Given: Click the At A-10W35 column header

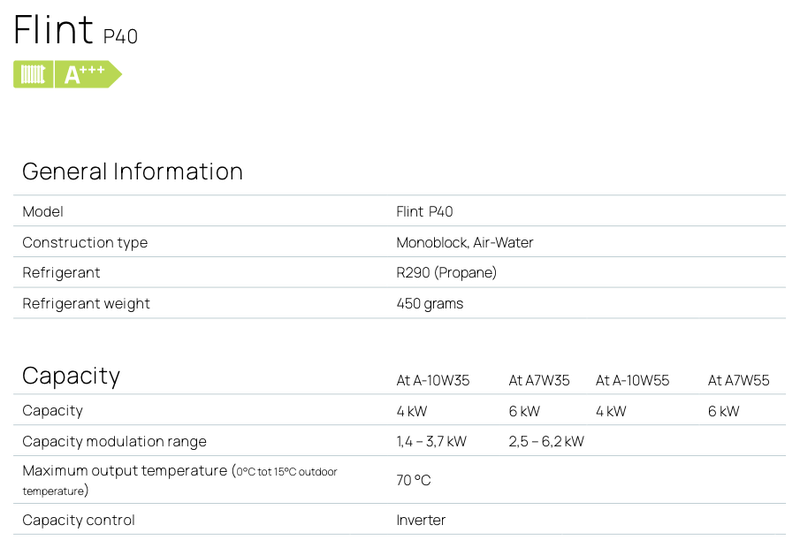Looking at the screenshot, I should coord(433,380).
